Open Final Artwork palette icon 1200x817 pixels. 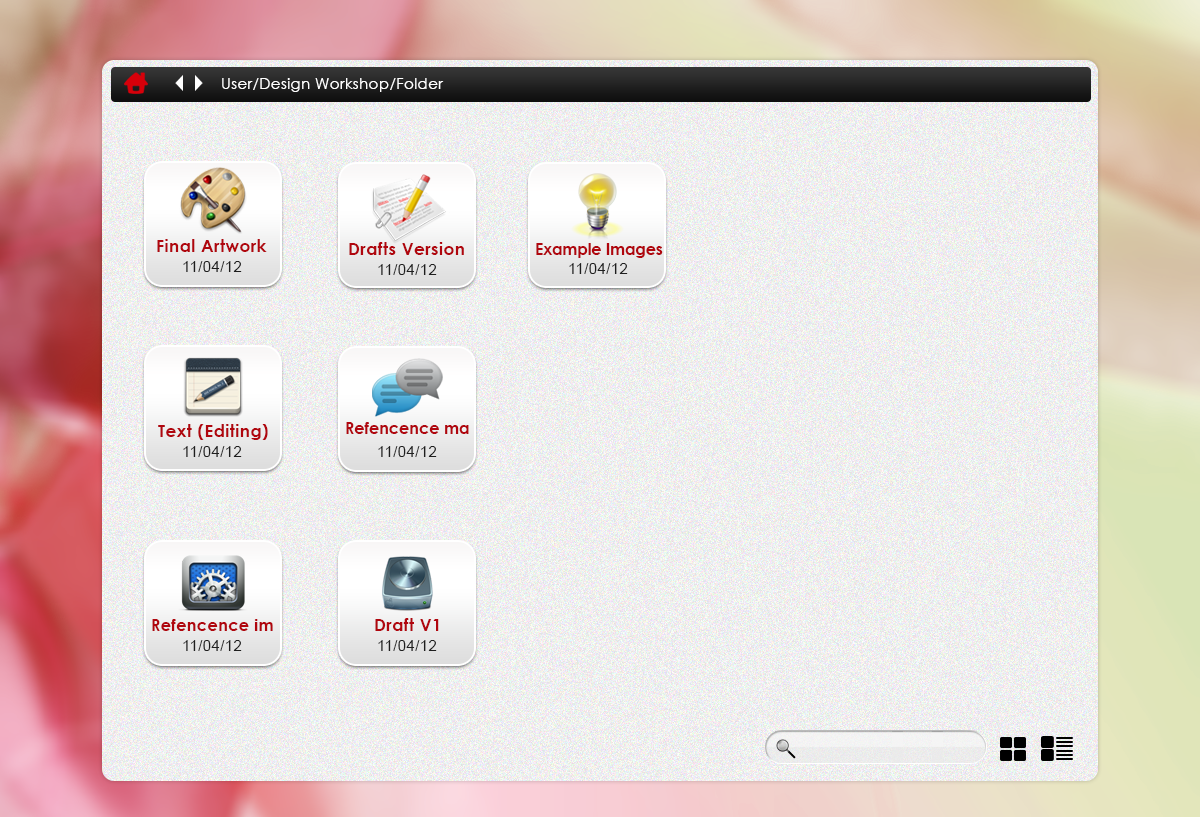point(212,199)
